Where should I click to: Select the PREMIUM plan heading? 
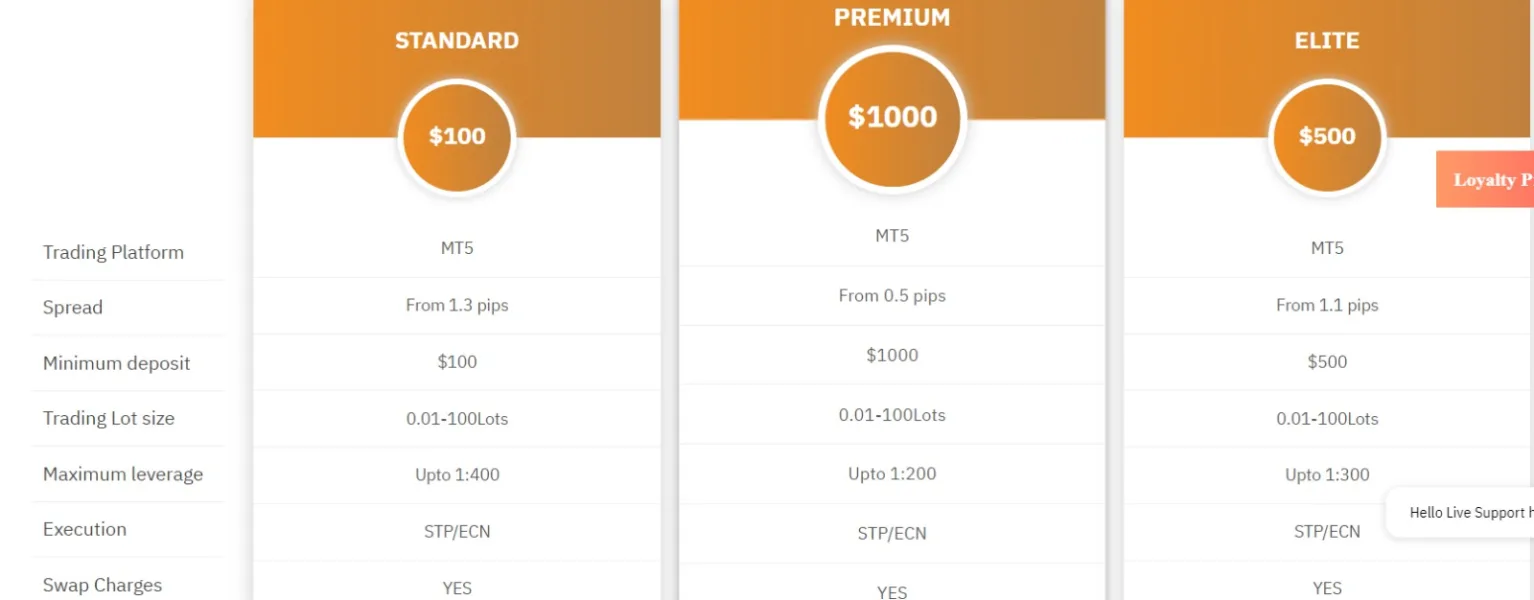(892, 18)
